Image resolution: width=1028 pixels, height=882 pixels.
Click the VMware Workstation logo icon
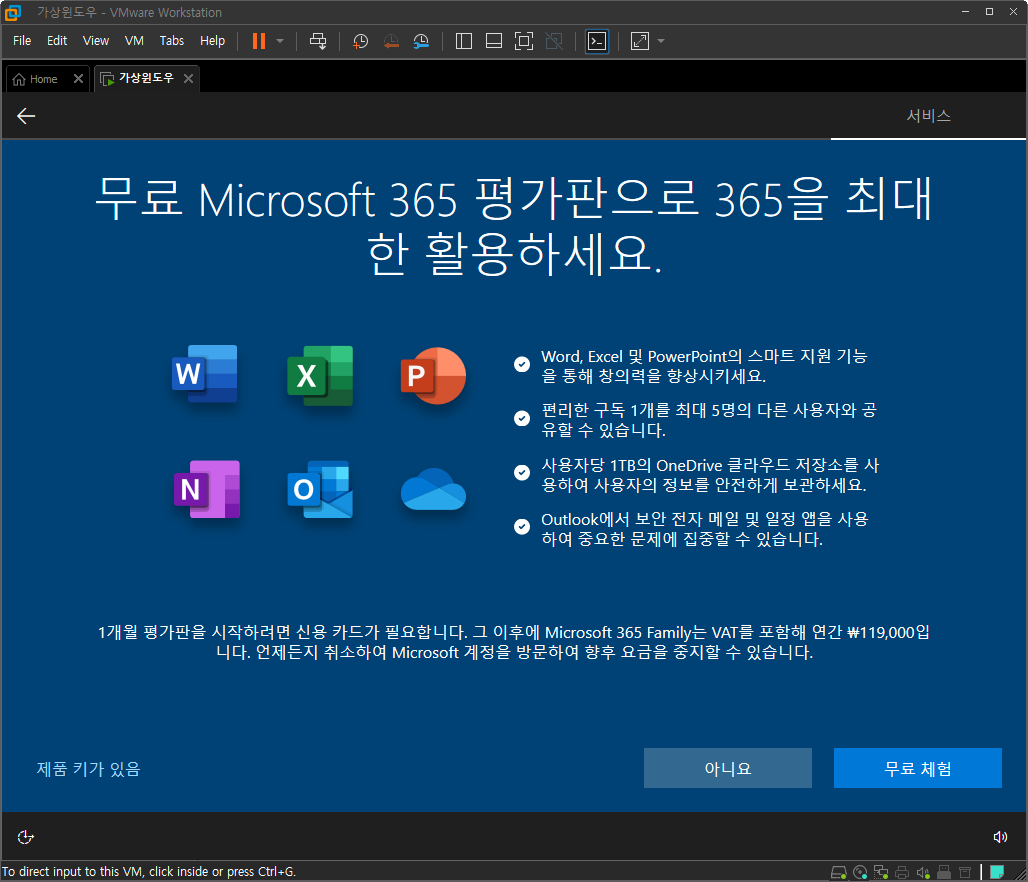(12, 12)
